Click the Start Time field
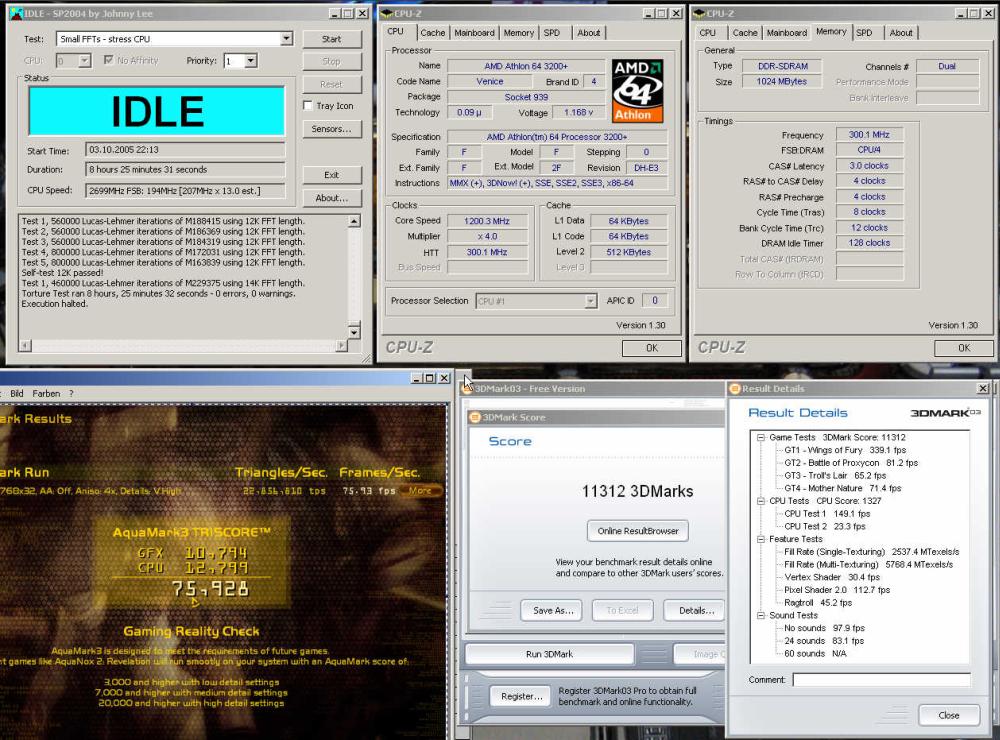This screenshot has height=740, width=1000. click(x=185, y=150)
